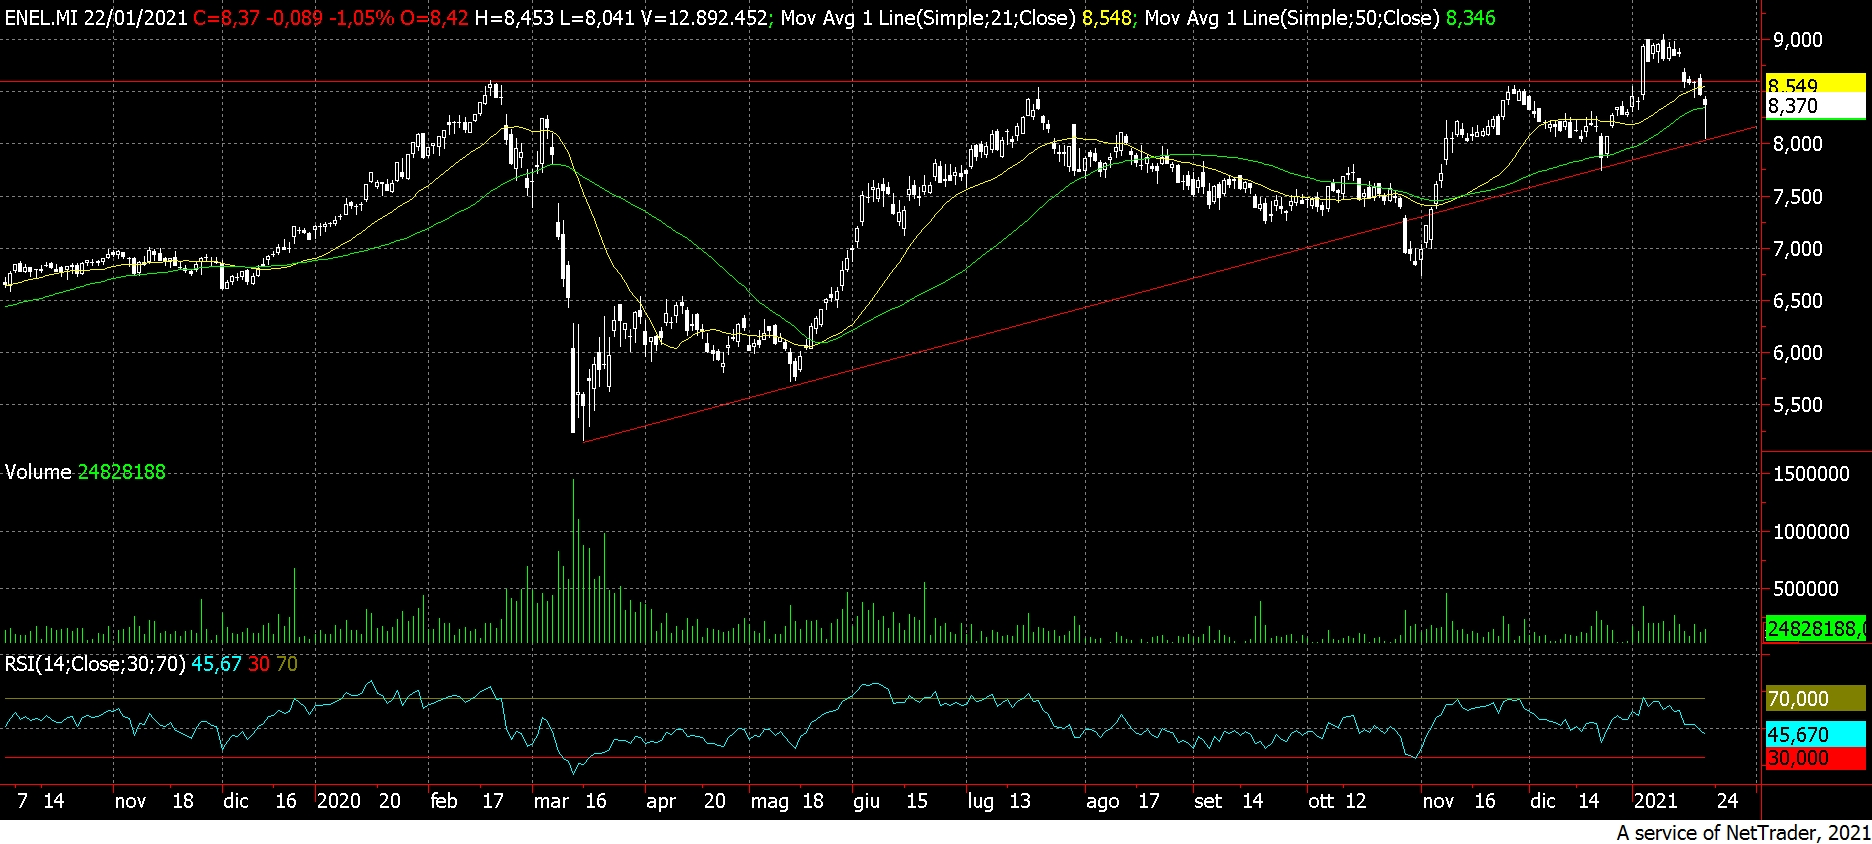Click the 21-period Mov Avg legend label
1872x844 pixels.
pyautogui.click(x=929, y=17)
